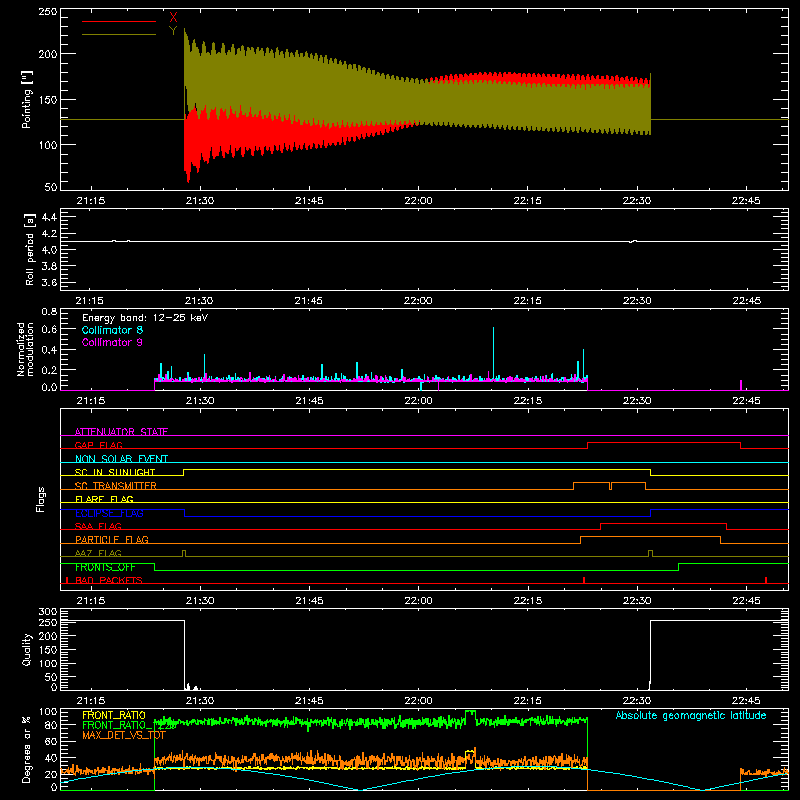This screenshot has width=800, height=800.
Task: Click the raised SAA_FLAG step segment
Action: point(663,524)
